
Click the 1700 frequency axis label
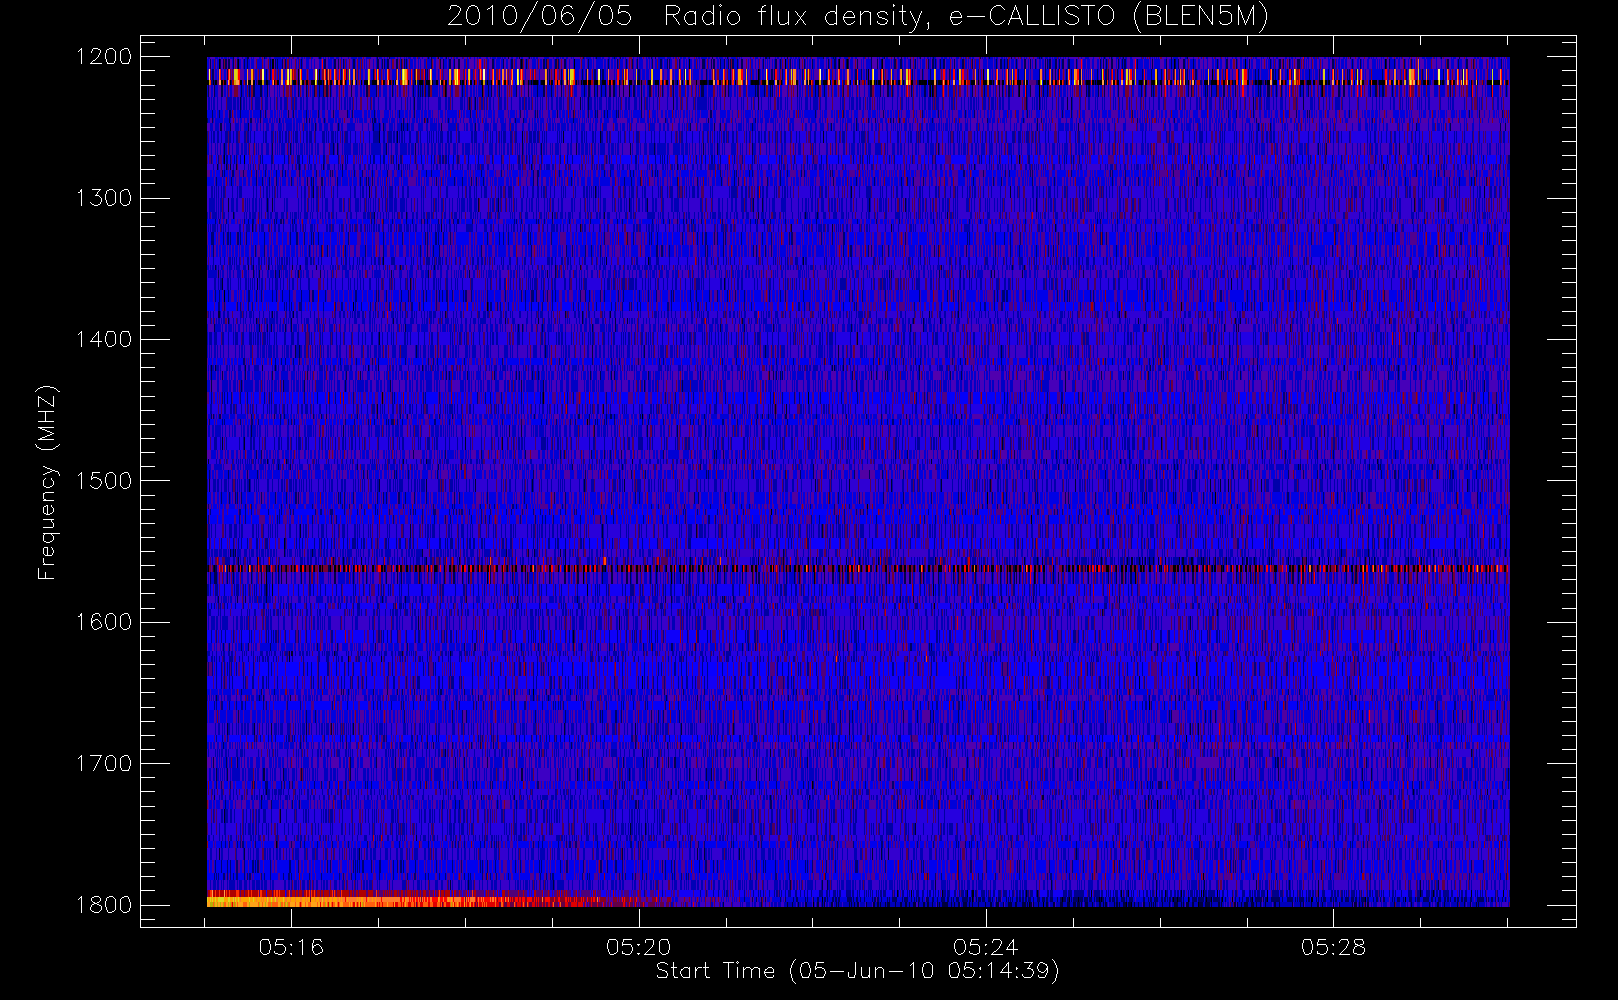tap(105, 763)
